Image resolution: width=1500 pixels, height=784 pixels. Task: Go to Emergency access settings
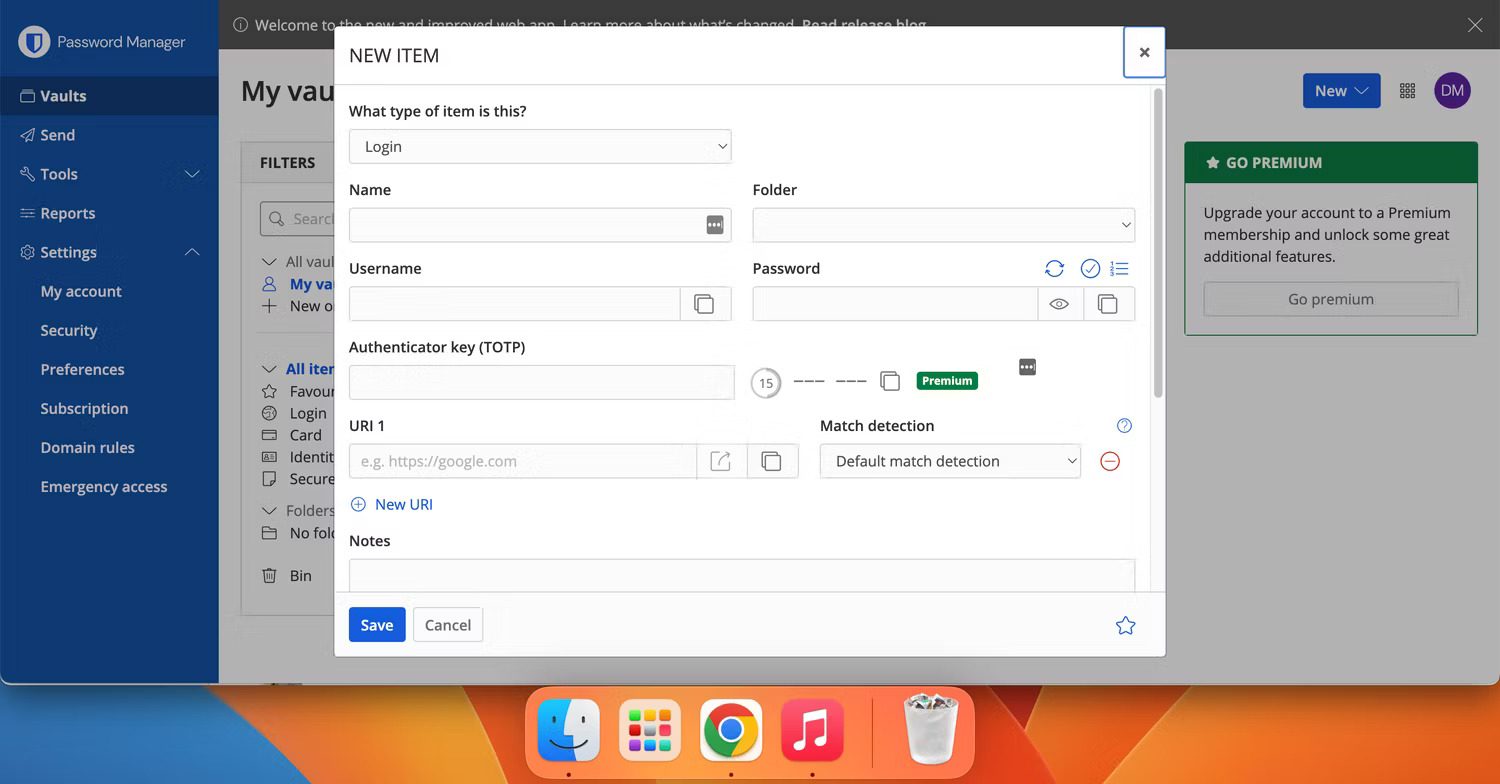click(x=104, y=486)
